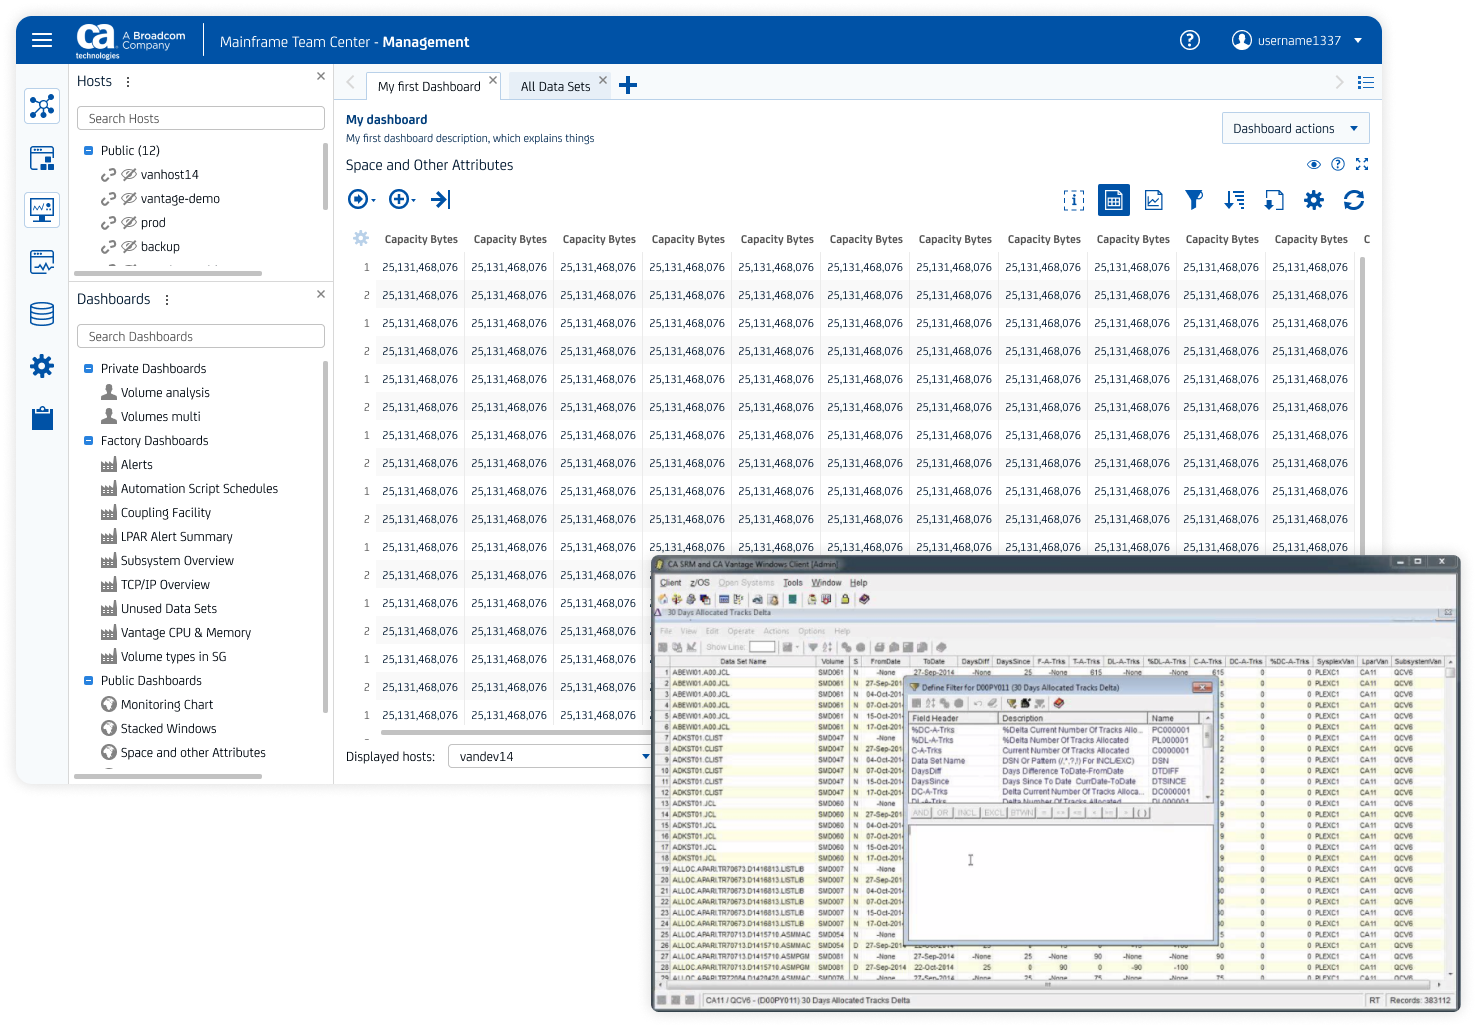Open the Hosts panel kebab menu

(128, 82)
